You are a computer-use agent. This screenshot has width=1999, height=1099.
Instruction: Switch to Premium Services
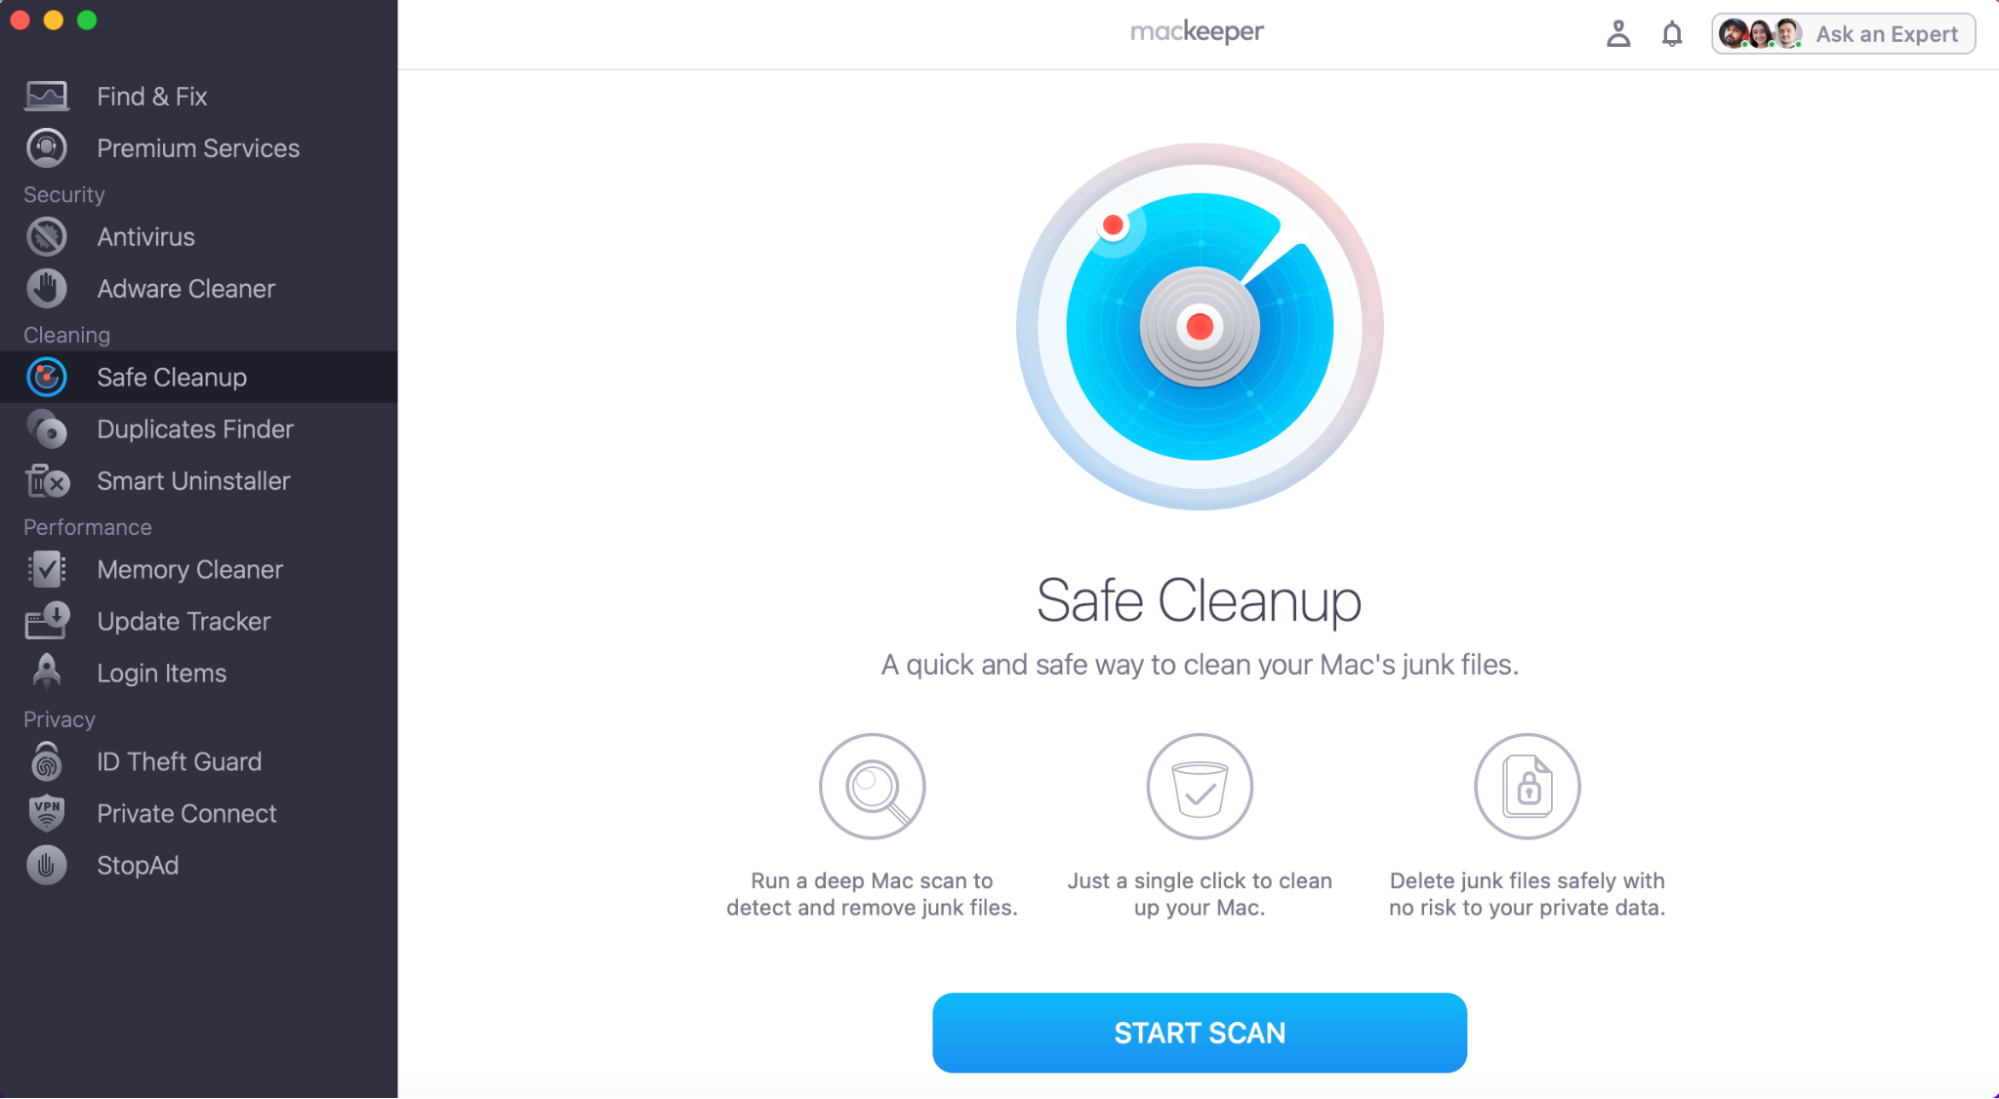197,148
